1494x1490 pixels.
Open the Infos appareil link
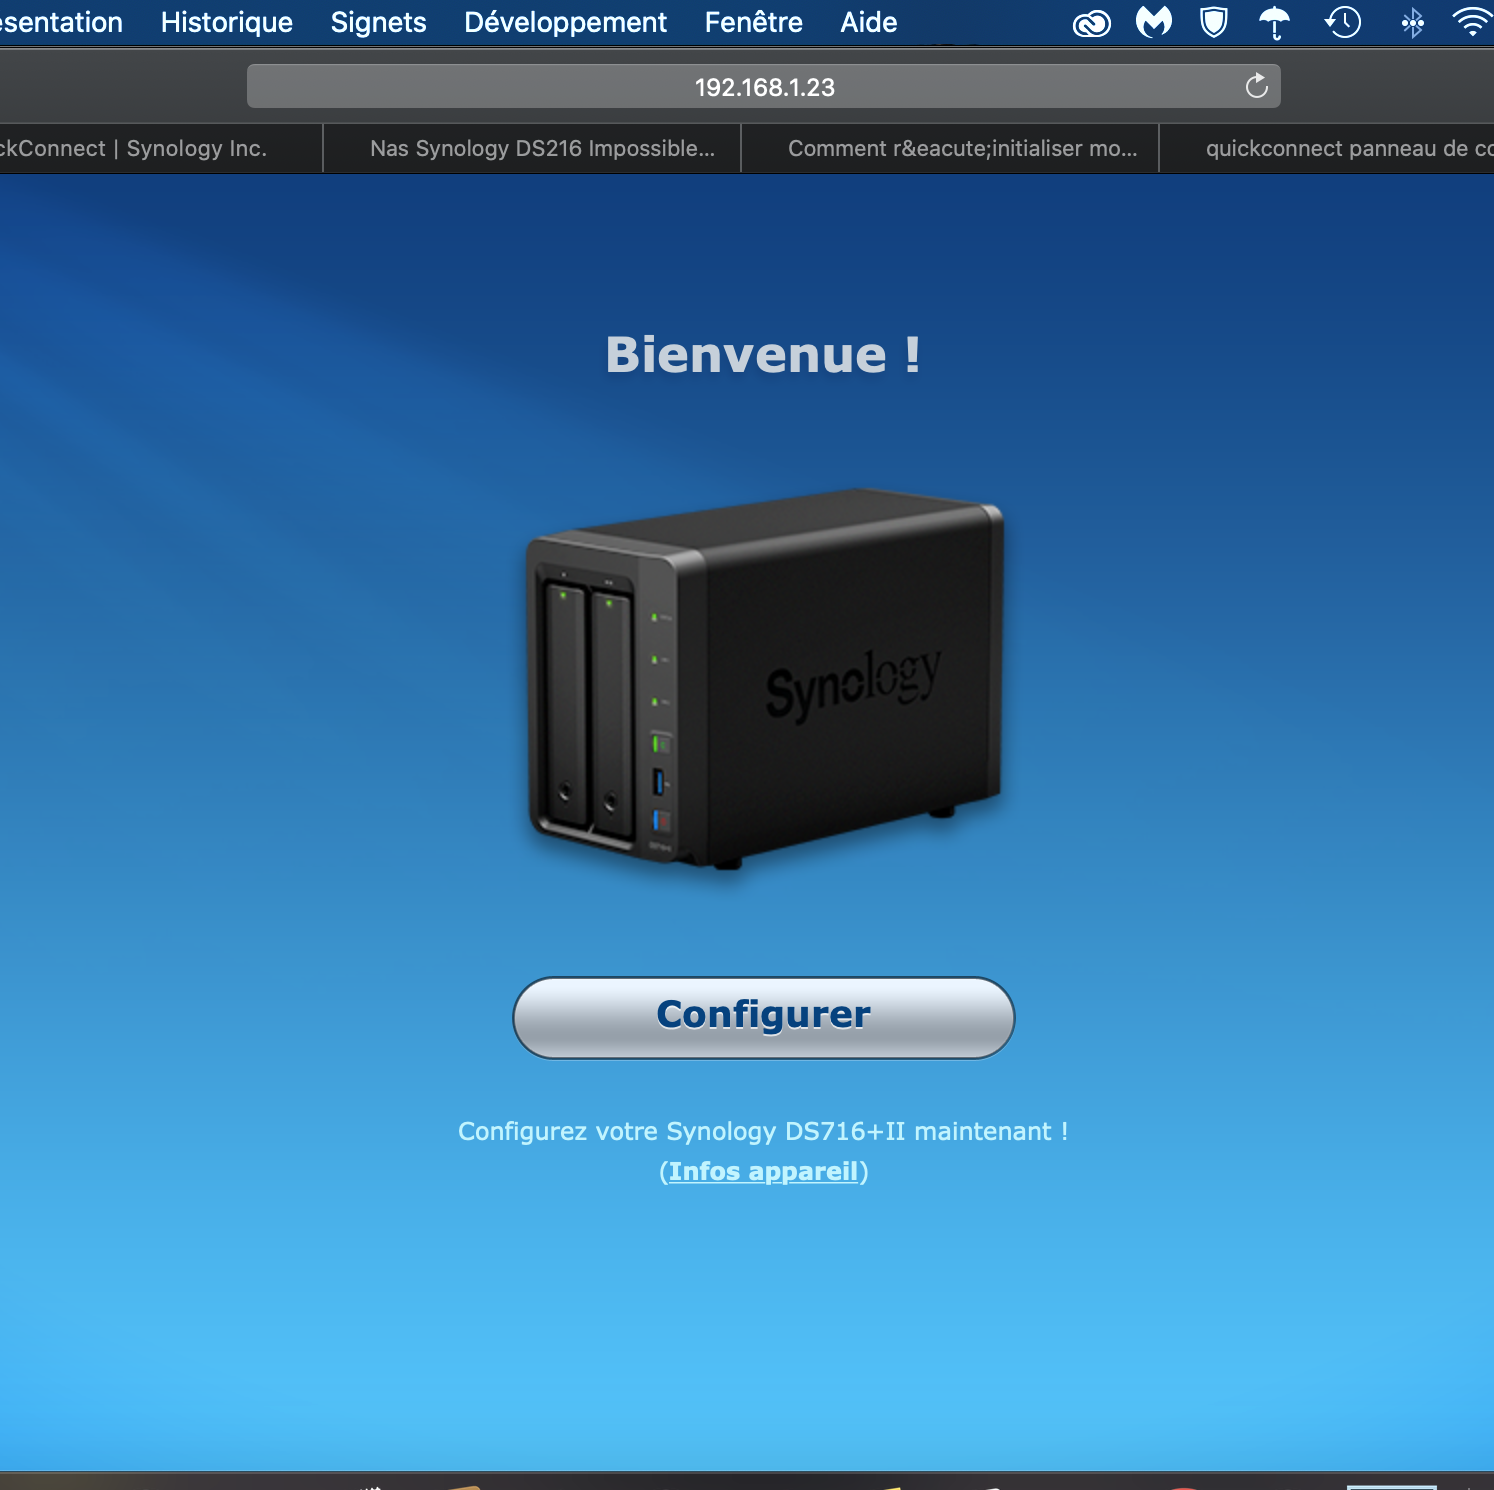[764, 1171]
